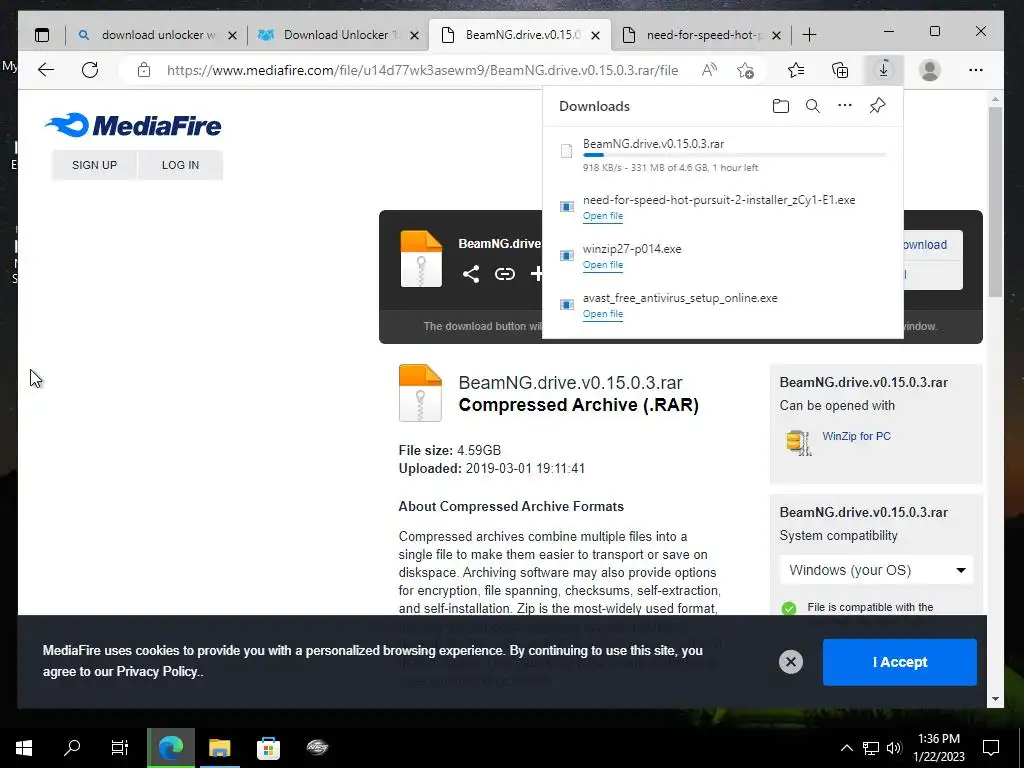1024x768 pixels.
Task: Open Microsoft Store from taskbar
Action: pyautogui.click(x=268, y=748)
